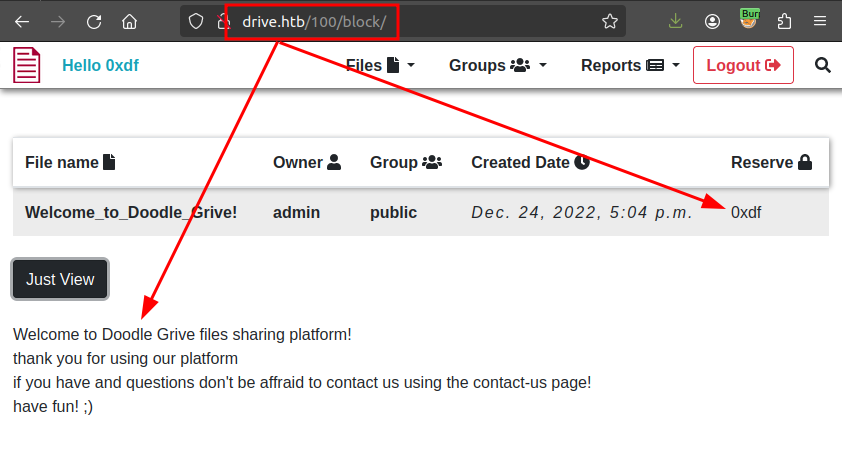The height and width of the screenshot is (452, 842).
Task: Click the drive.htb URL address field
Action: tap(420, 21)
